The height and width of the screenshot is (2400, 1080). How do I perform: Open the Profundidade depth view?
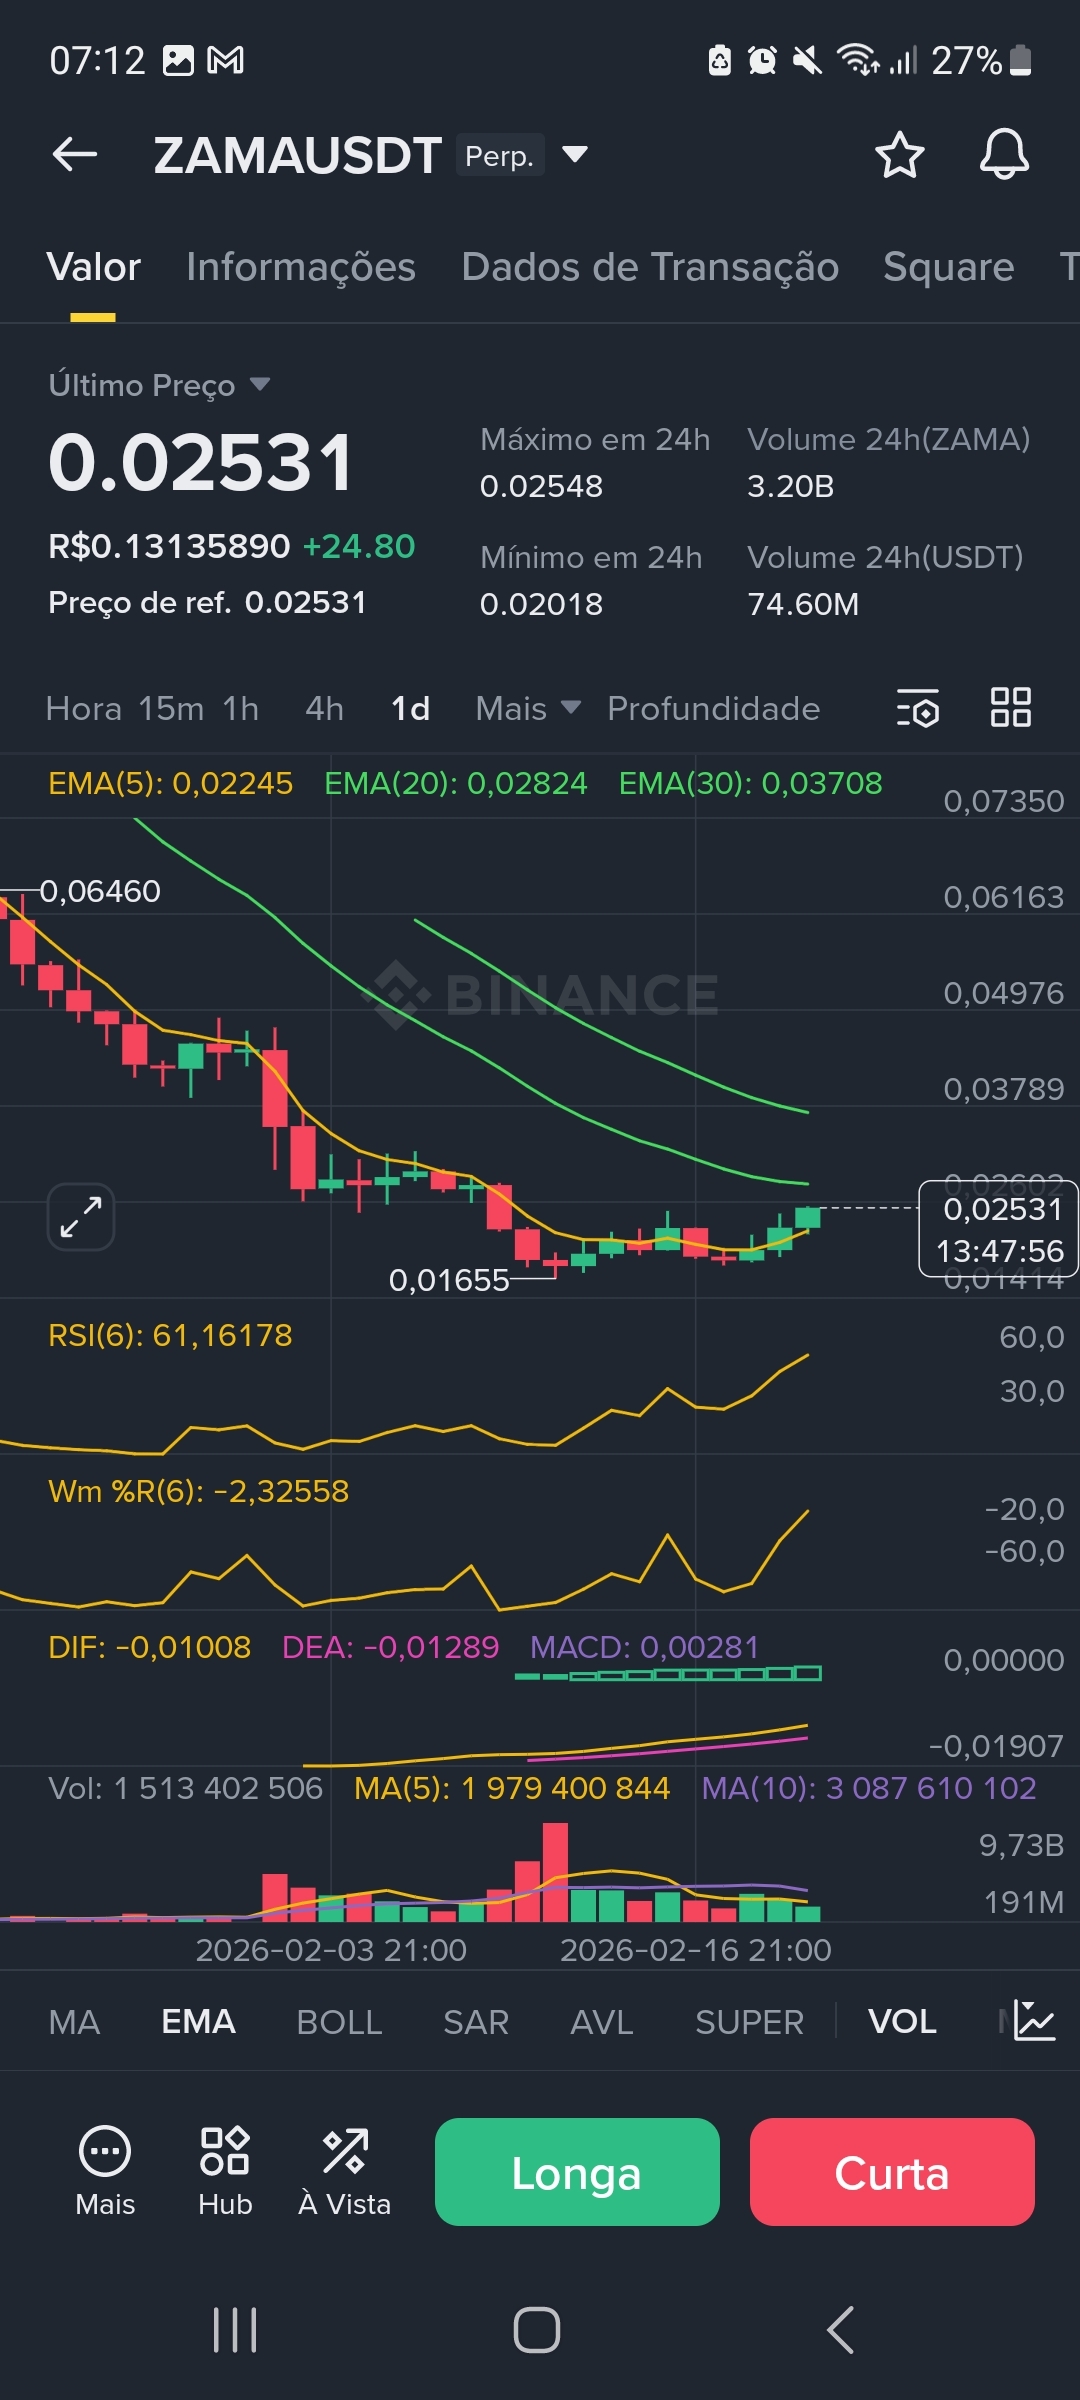pos(714,708)
